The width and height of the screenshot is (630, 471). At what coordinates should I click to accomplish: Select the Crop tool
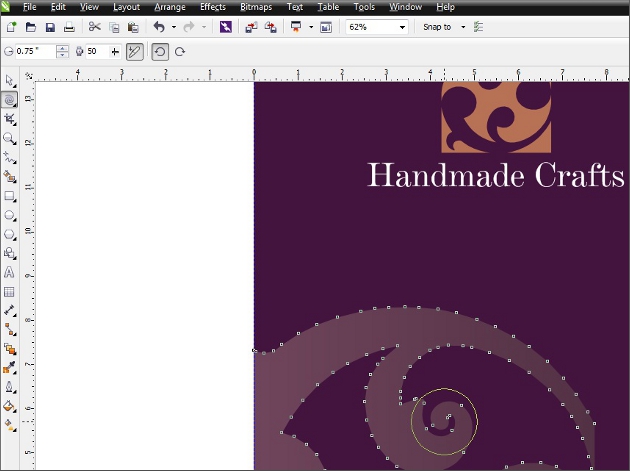[9, 119]
